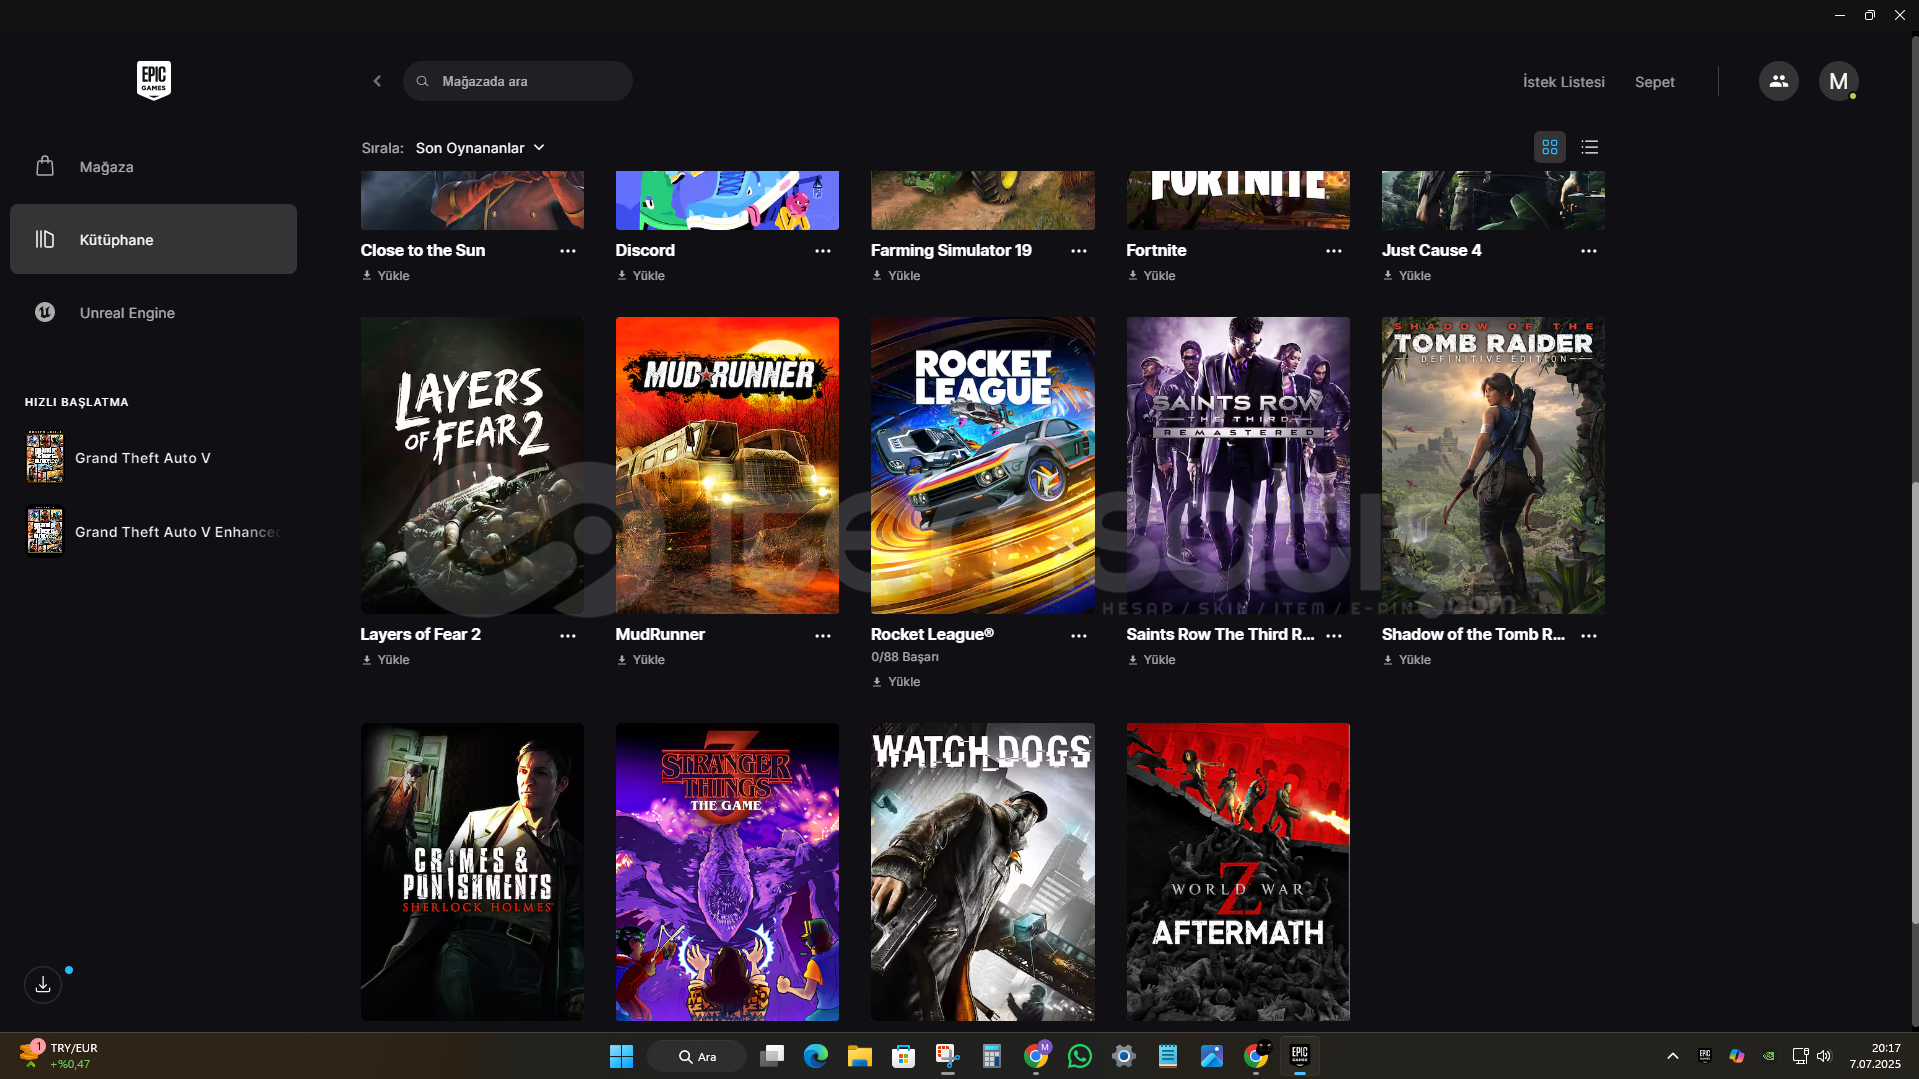Open Fortnite three-dot options menu
1919x1079 pixels.
click(x=1334, y=251)
